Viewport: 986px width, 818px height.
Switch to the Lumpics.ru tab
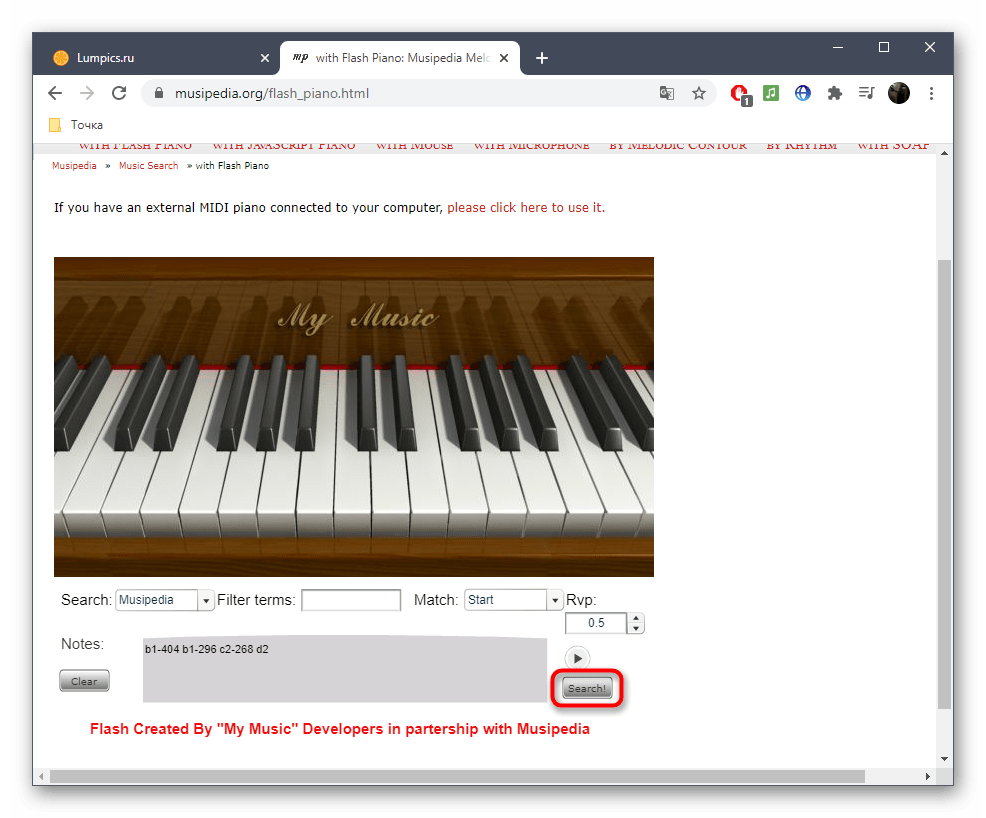[150, 58]
